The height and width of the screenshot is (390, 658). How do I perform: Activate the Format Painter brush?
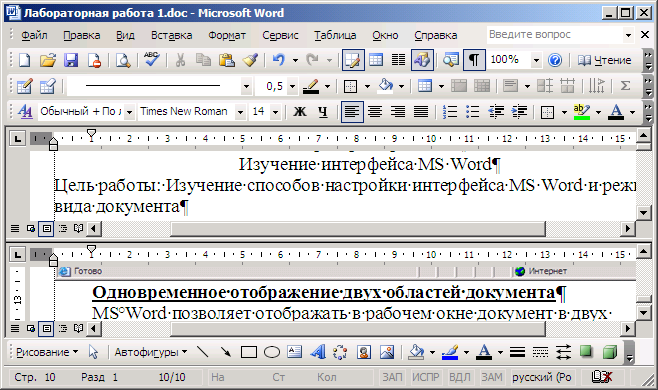[250, 60]
